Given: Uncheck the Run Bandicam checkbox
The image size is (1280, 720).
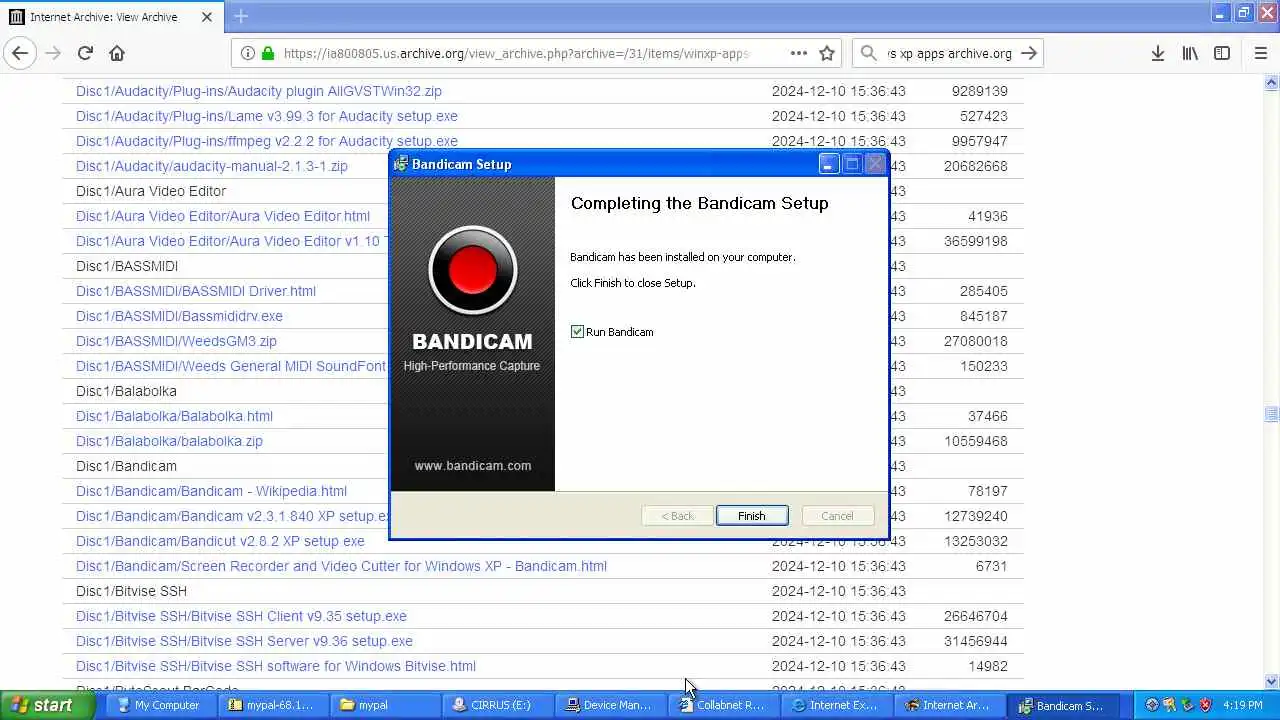Looking at the screenshot, I should (577, 332).
